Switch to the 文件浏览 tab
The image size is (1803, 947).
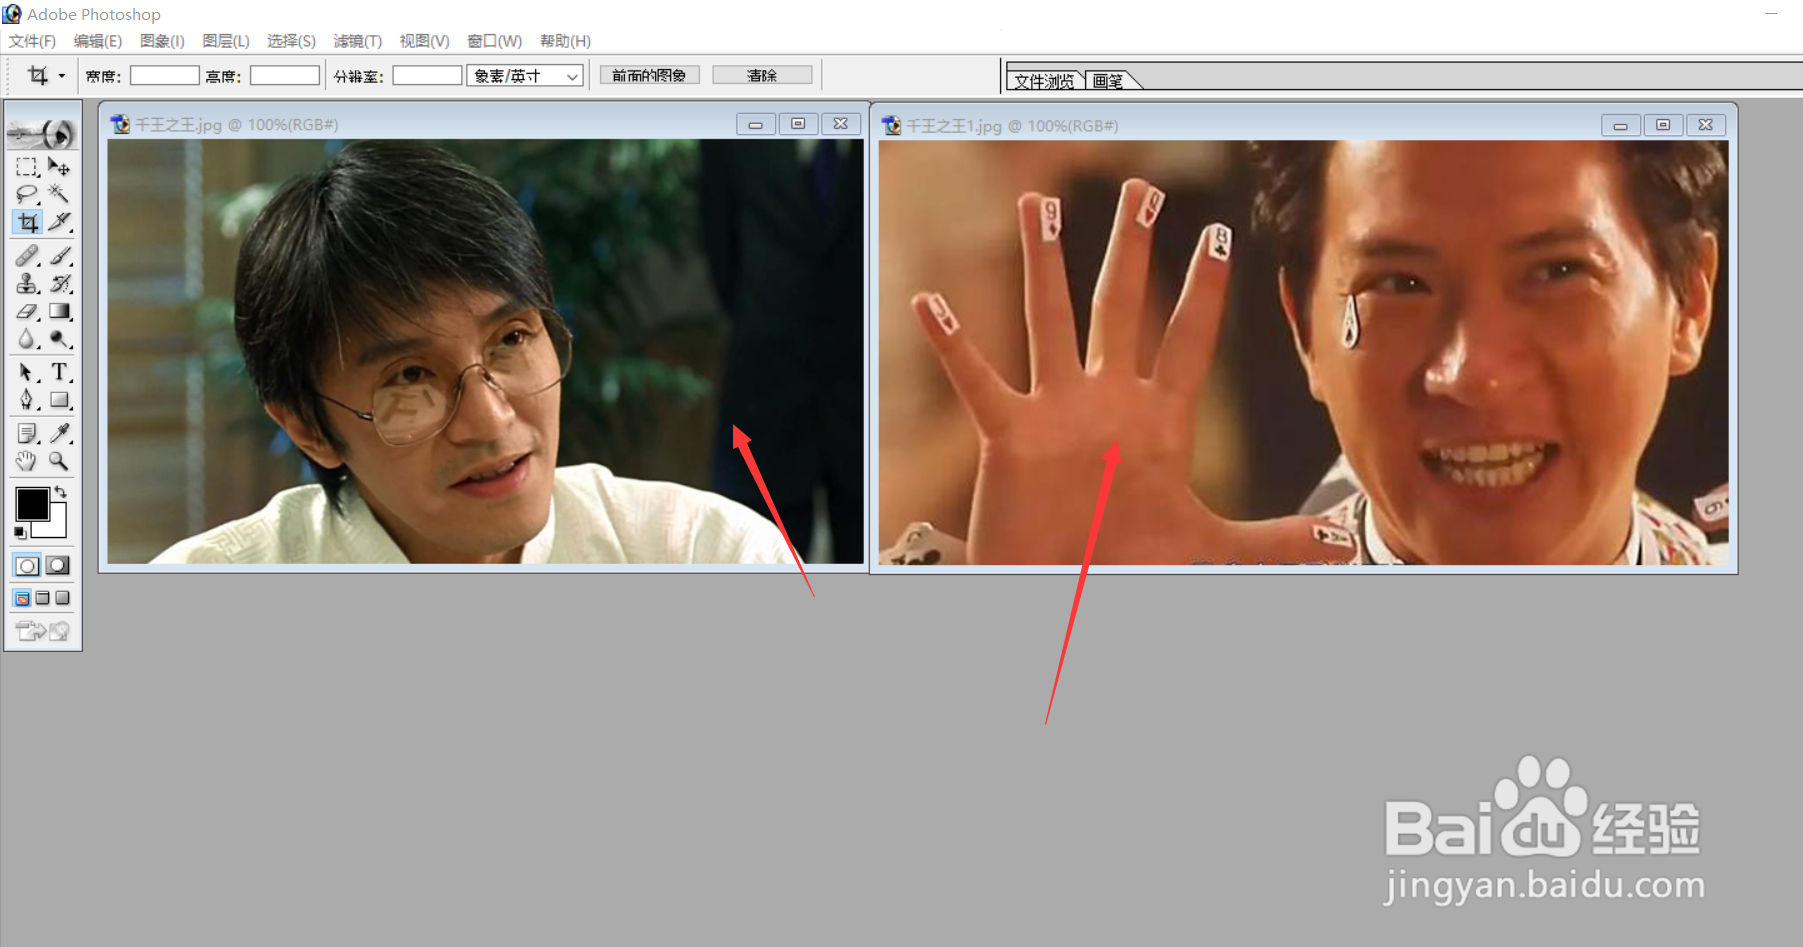pos(1044,81)
